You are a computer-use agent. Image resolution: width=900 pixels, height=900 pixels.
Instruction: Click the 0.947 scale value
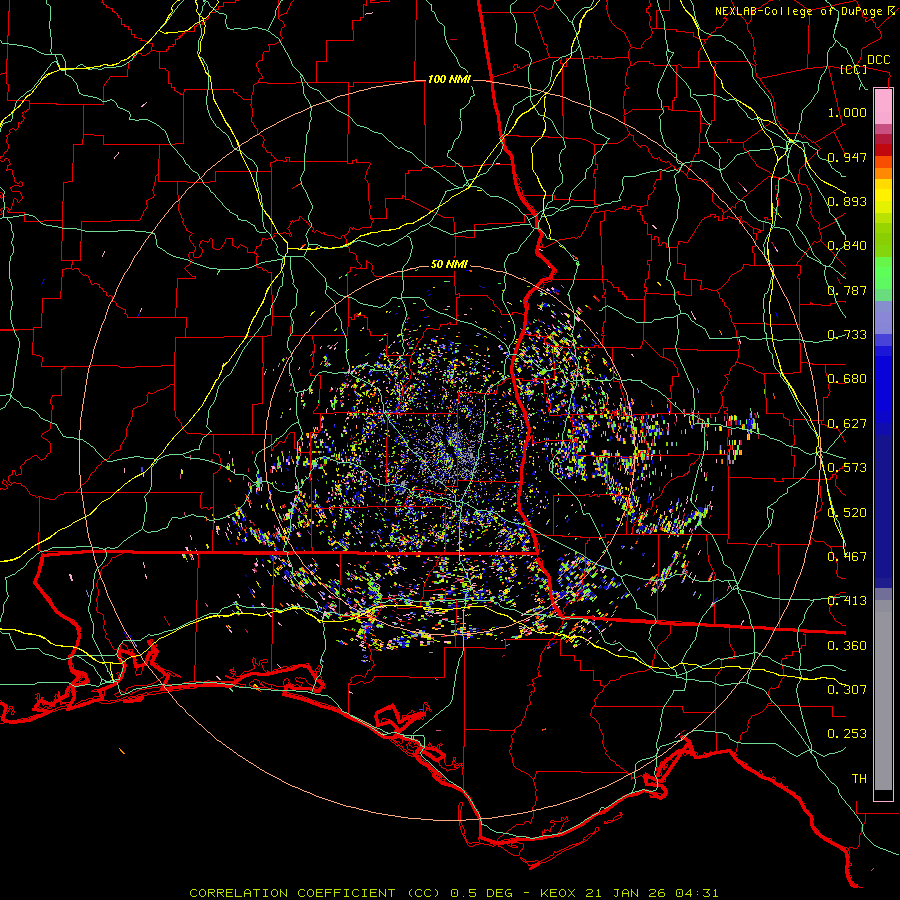847,157
